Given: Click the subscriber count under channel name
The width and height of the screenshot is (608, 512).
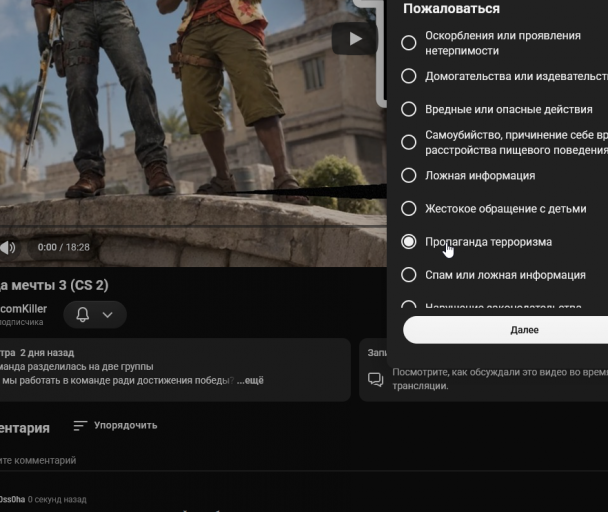Looking at the screenshot, I should coord(21,322).
